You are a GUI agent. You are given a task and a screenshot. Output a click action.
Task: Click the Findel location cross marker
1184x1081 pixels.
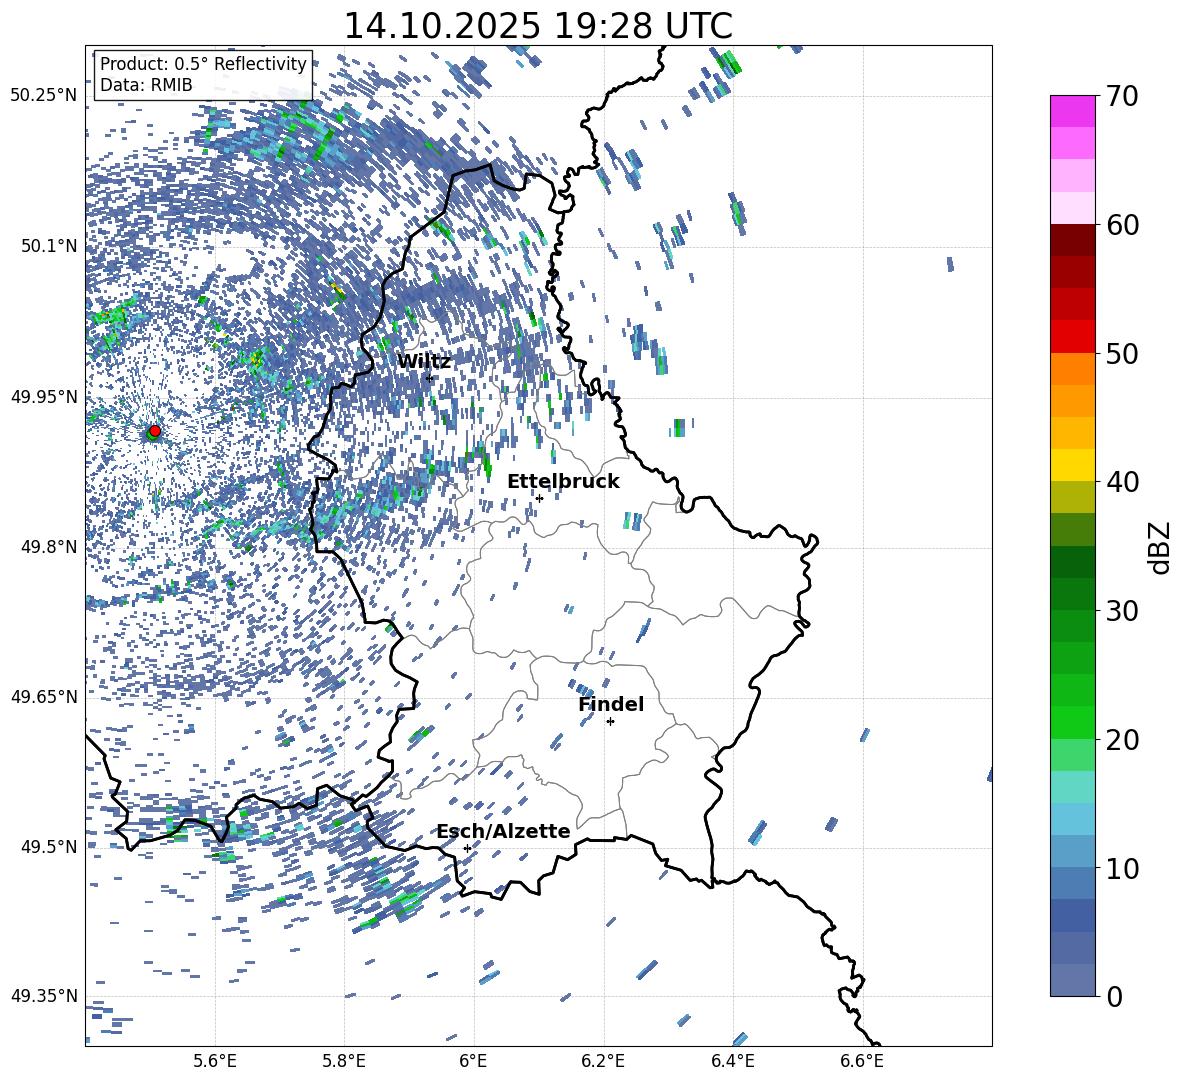pyautogui.click(x=610, y=722)
